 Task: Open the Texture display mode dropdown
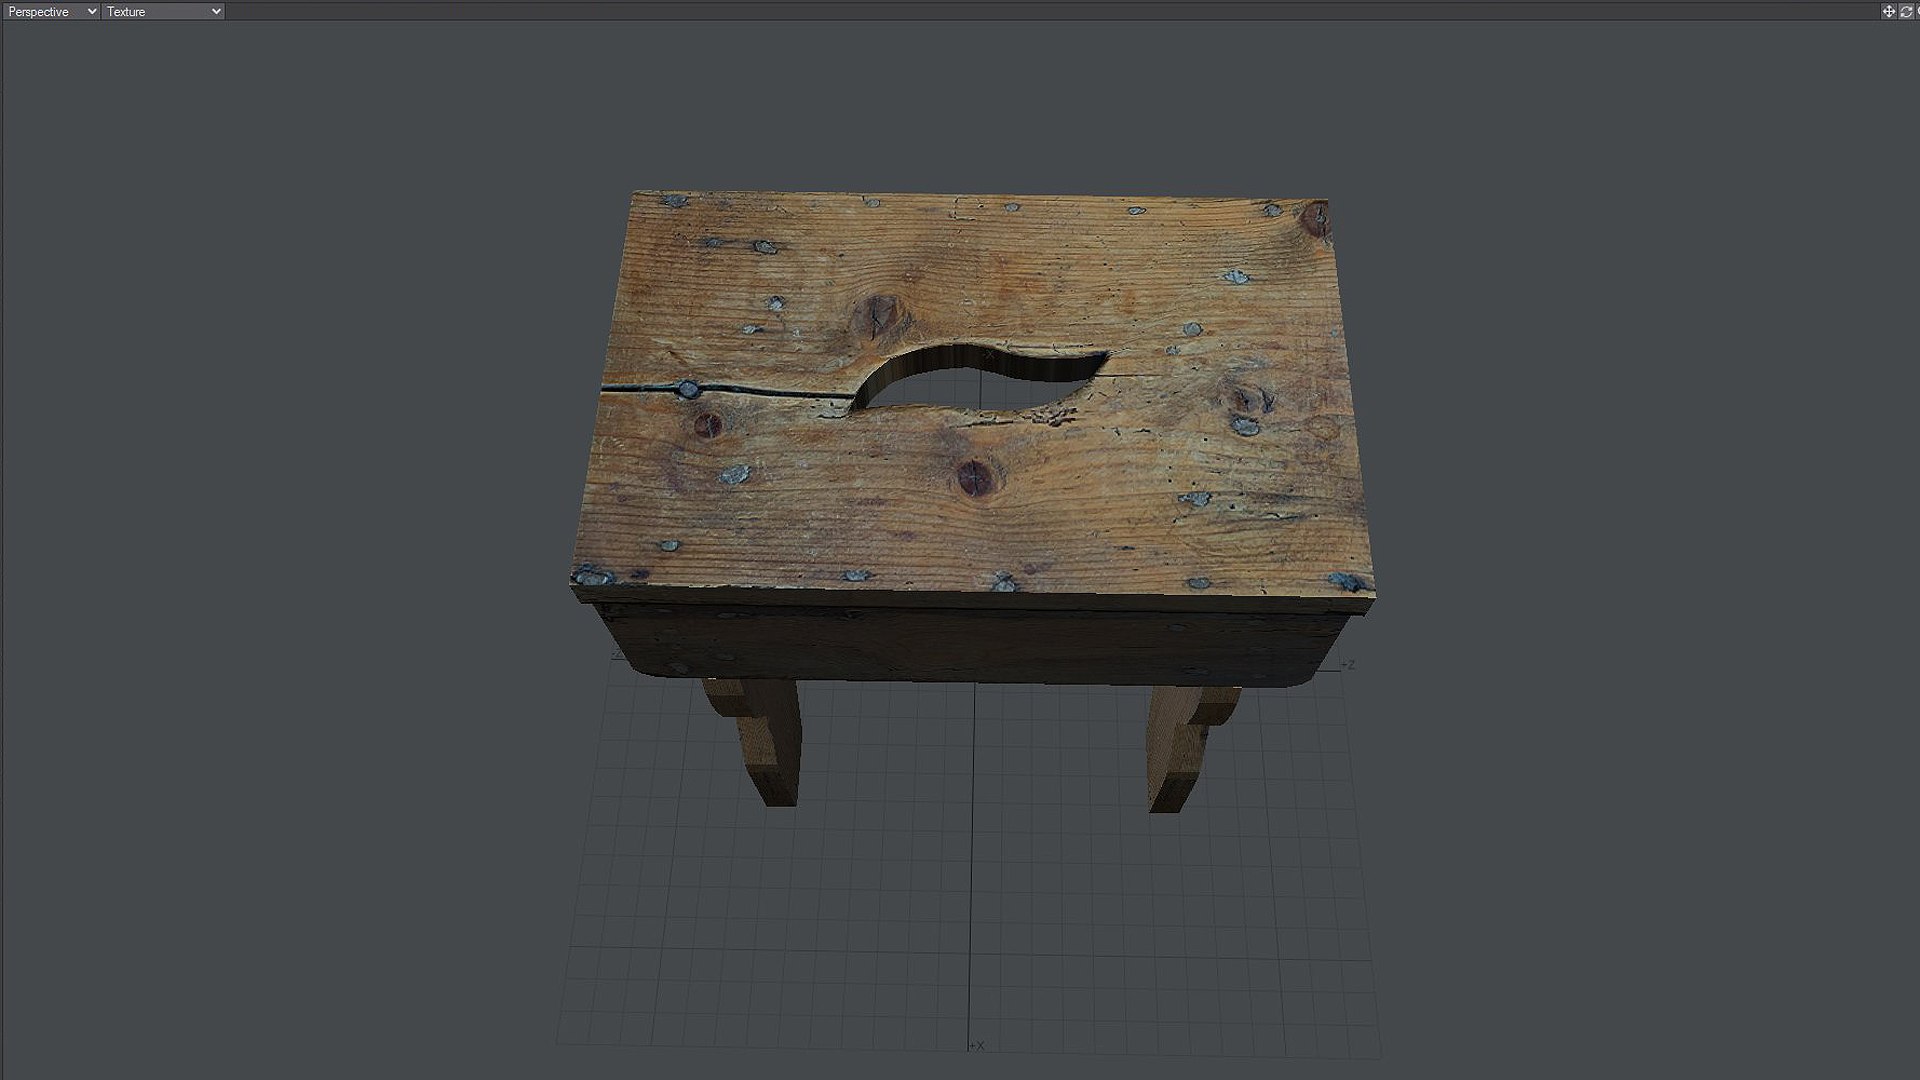point(163,11)
